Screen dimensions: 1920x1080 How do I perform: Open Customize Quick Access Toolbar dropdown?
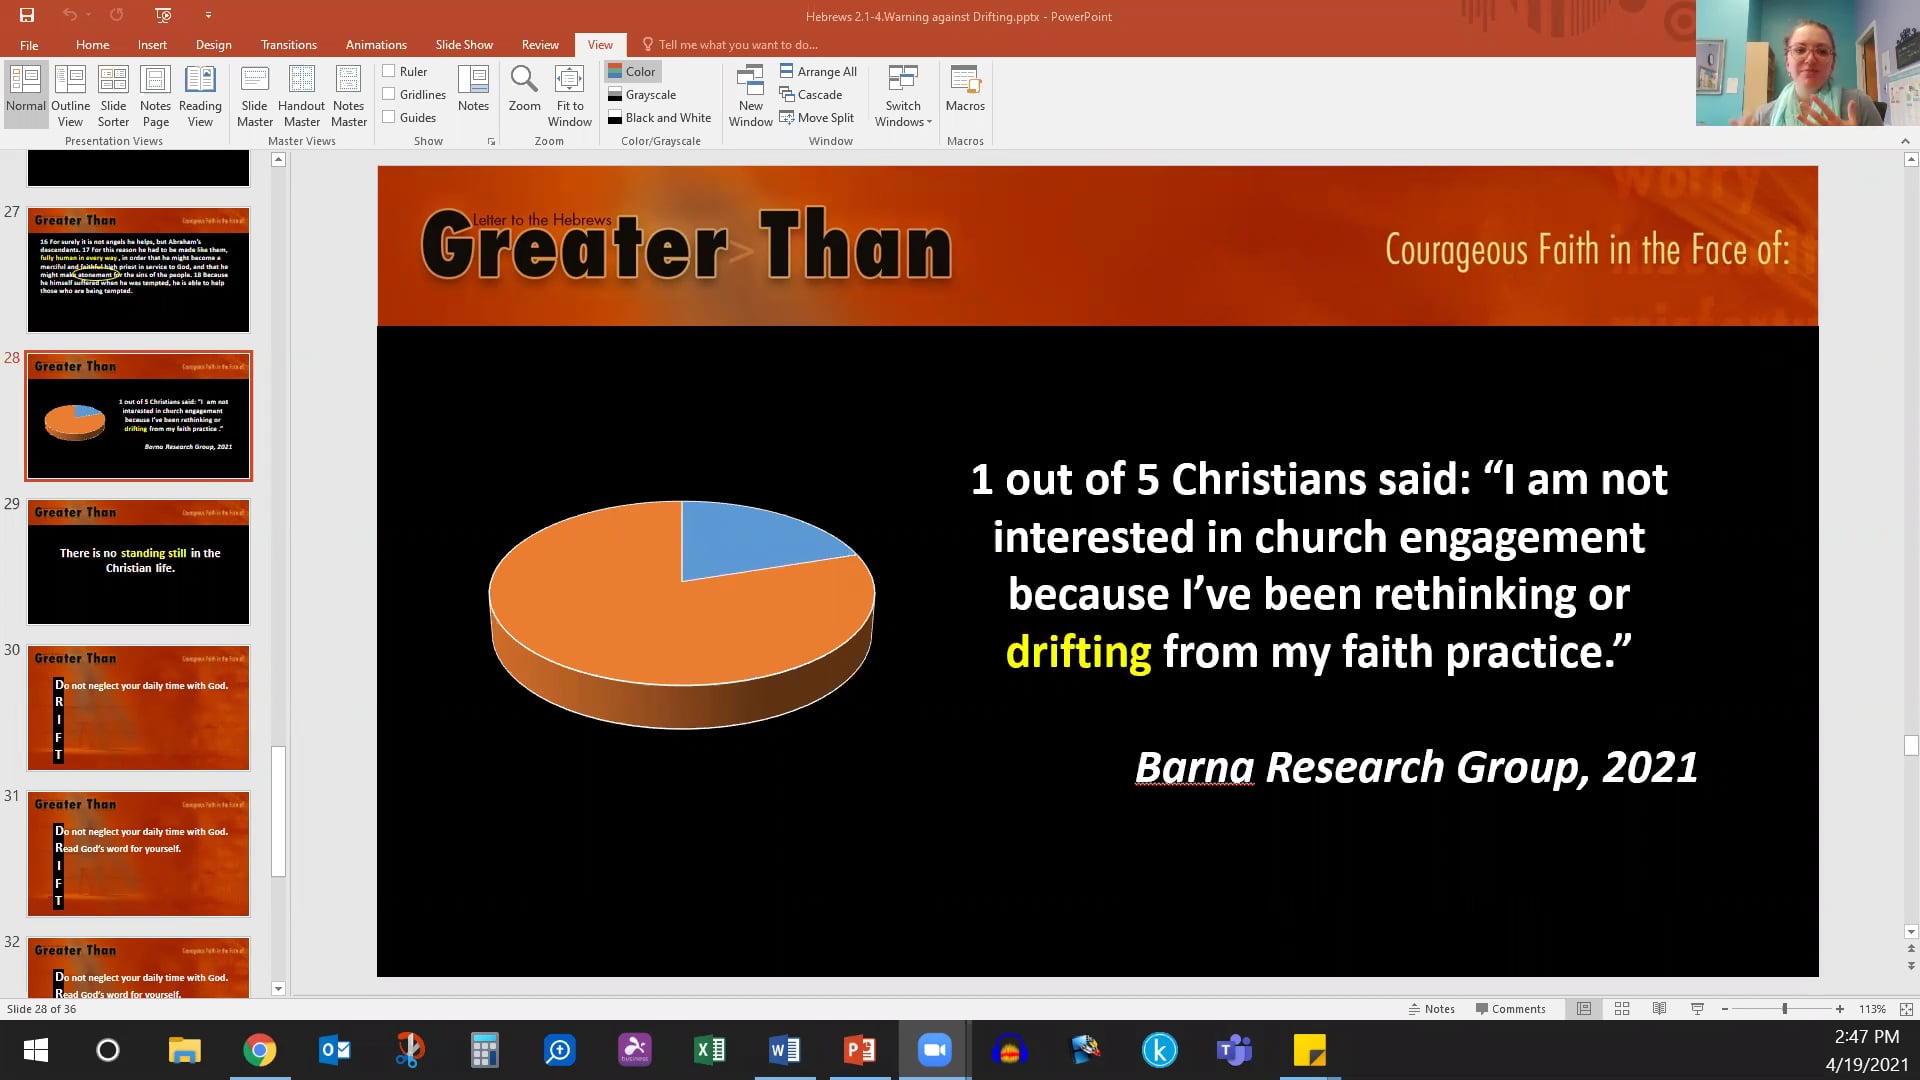(208, 15)
